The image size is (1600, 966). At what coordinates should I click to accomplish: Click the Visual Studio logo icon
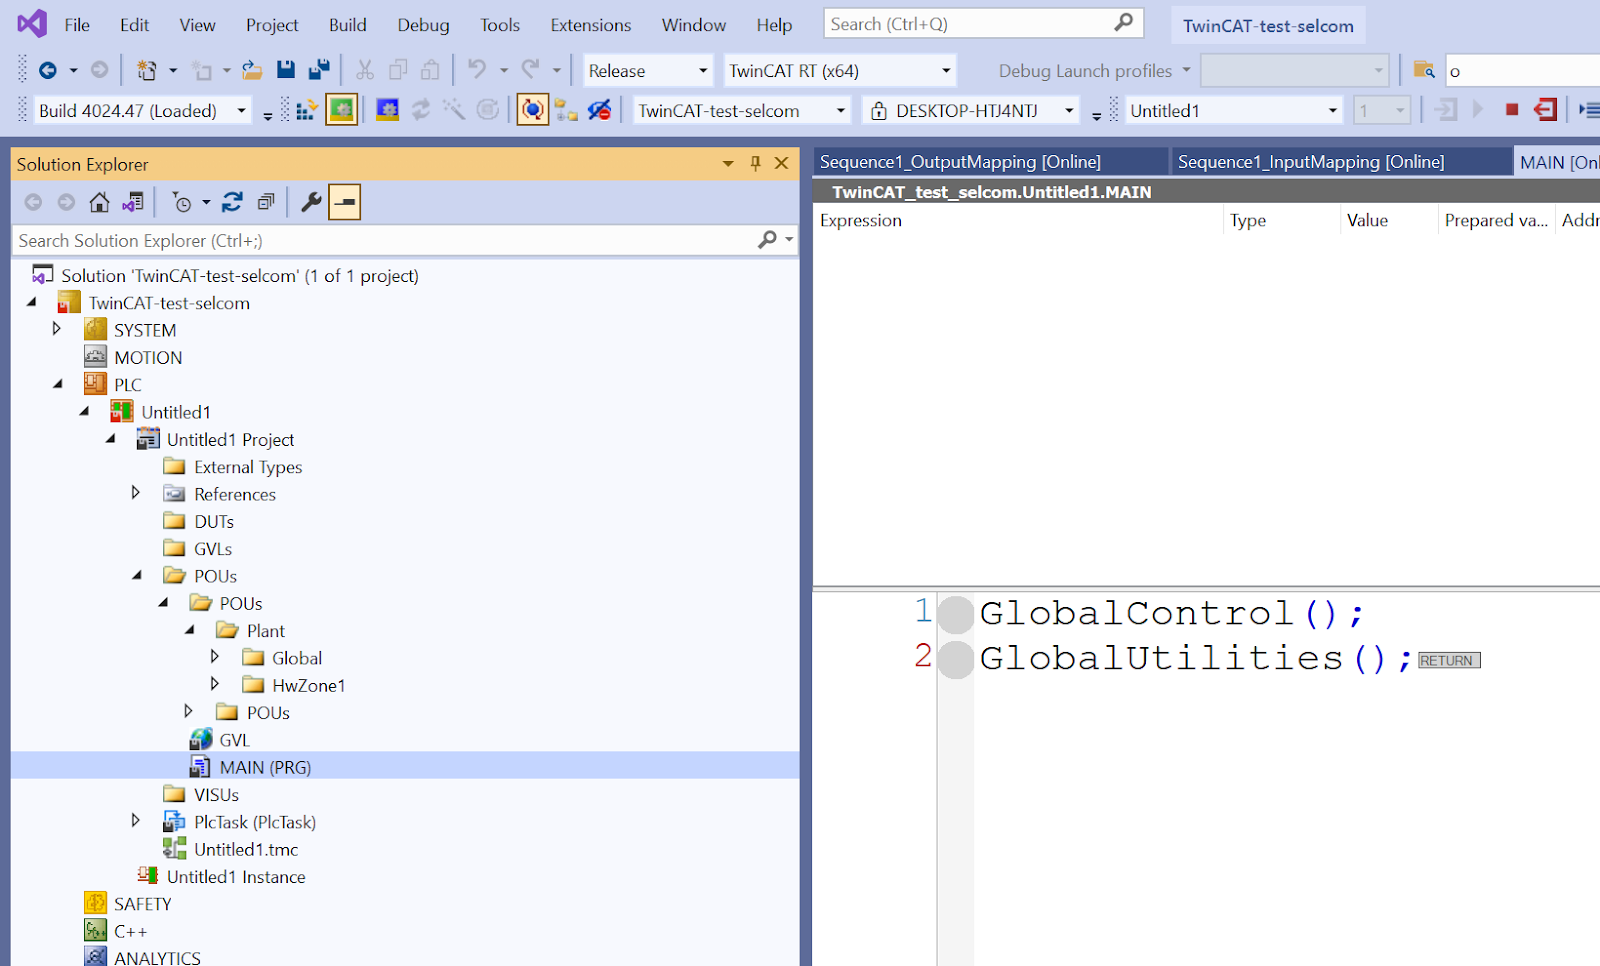tap(32, 24)
